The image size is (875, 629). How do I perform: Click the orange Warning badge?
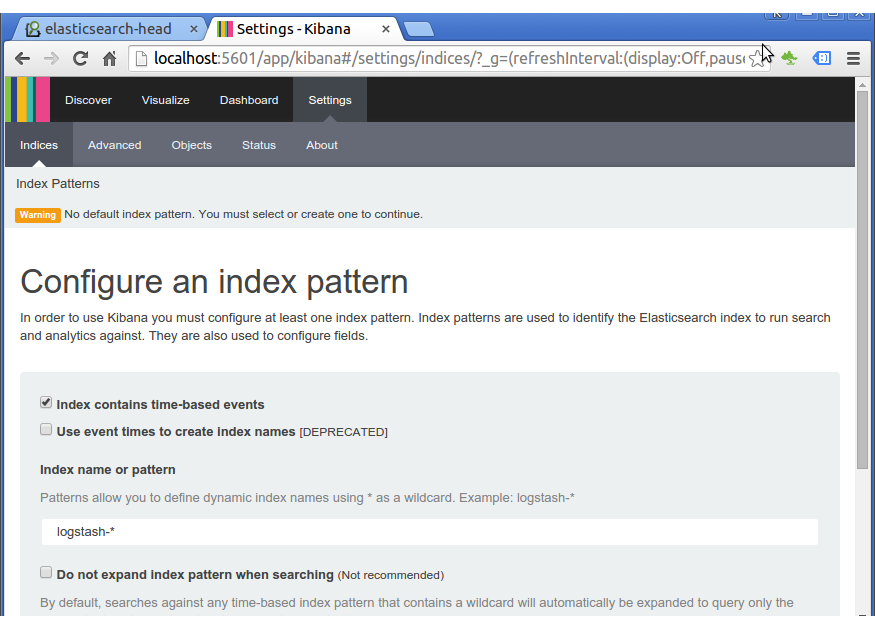(x=38, y=215)
